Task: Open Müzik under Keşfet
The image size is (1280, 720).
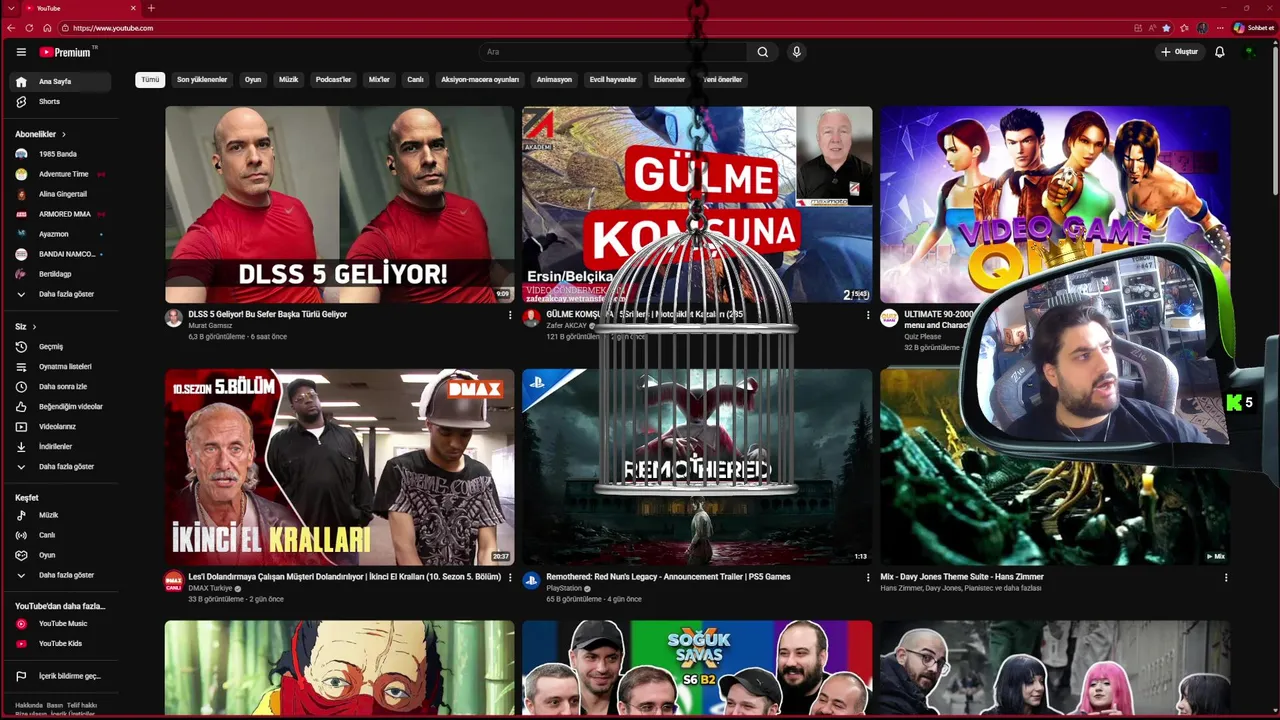Action: click(60, 515)
